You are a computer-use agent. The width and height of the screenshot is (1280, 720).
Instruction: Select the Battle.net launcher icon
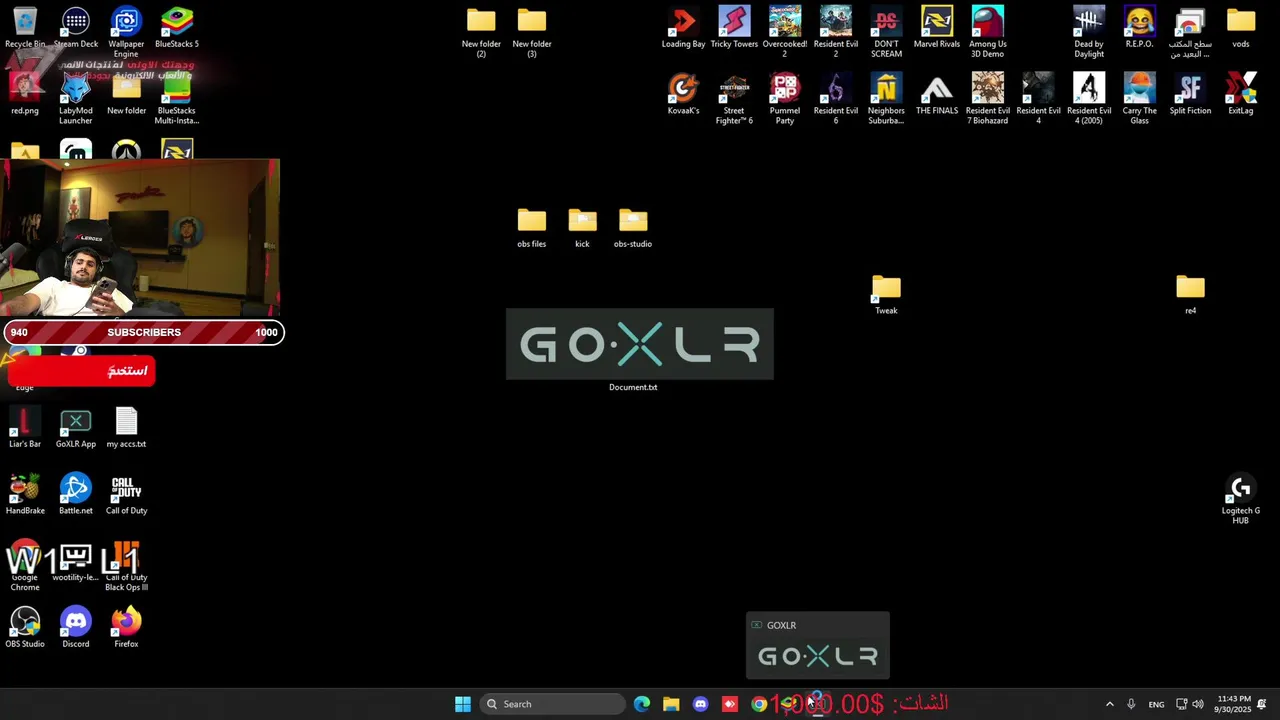(76, 495)
